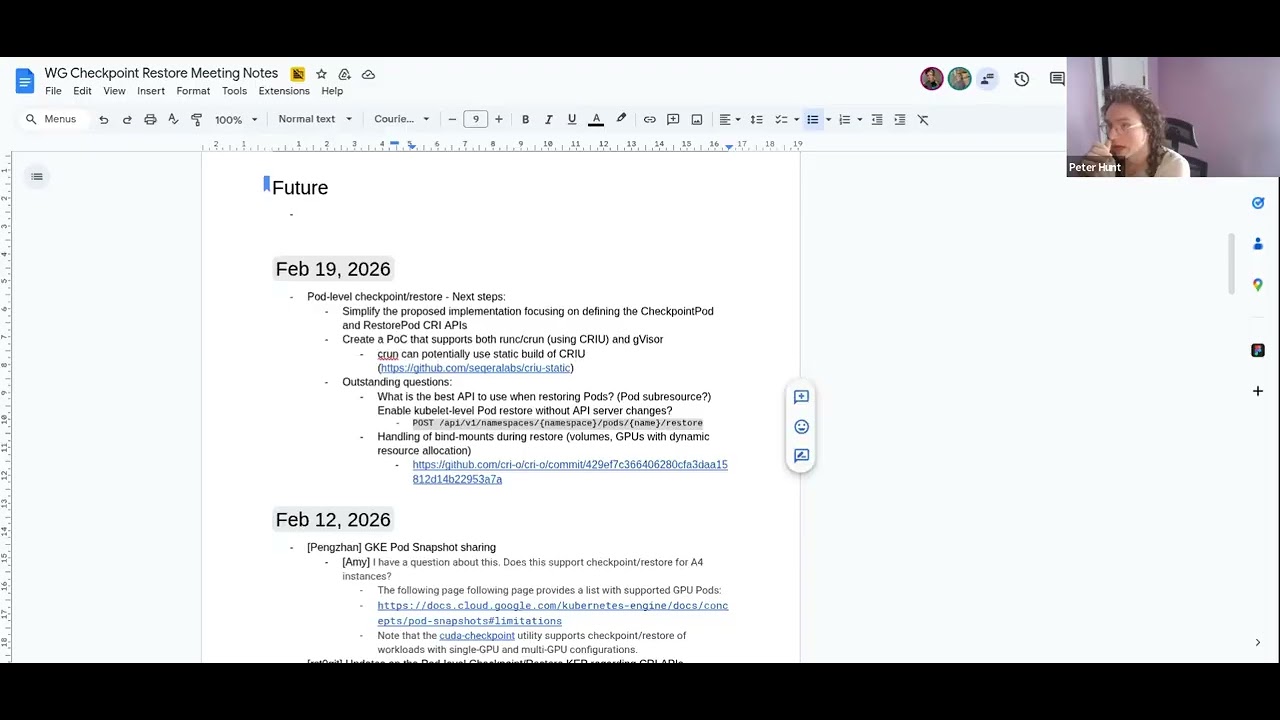Viewport: 1280px width, 720px height.
Task: Click the document title text
Action: coord(161,73)
